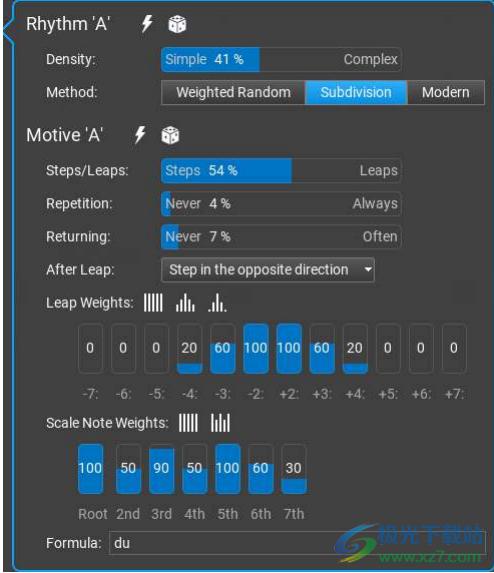Click the Density Simple/Complex slider
Image resolution: width=494 pixels, height=573 pixels.
pos(281,60)
